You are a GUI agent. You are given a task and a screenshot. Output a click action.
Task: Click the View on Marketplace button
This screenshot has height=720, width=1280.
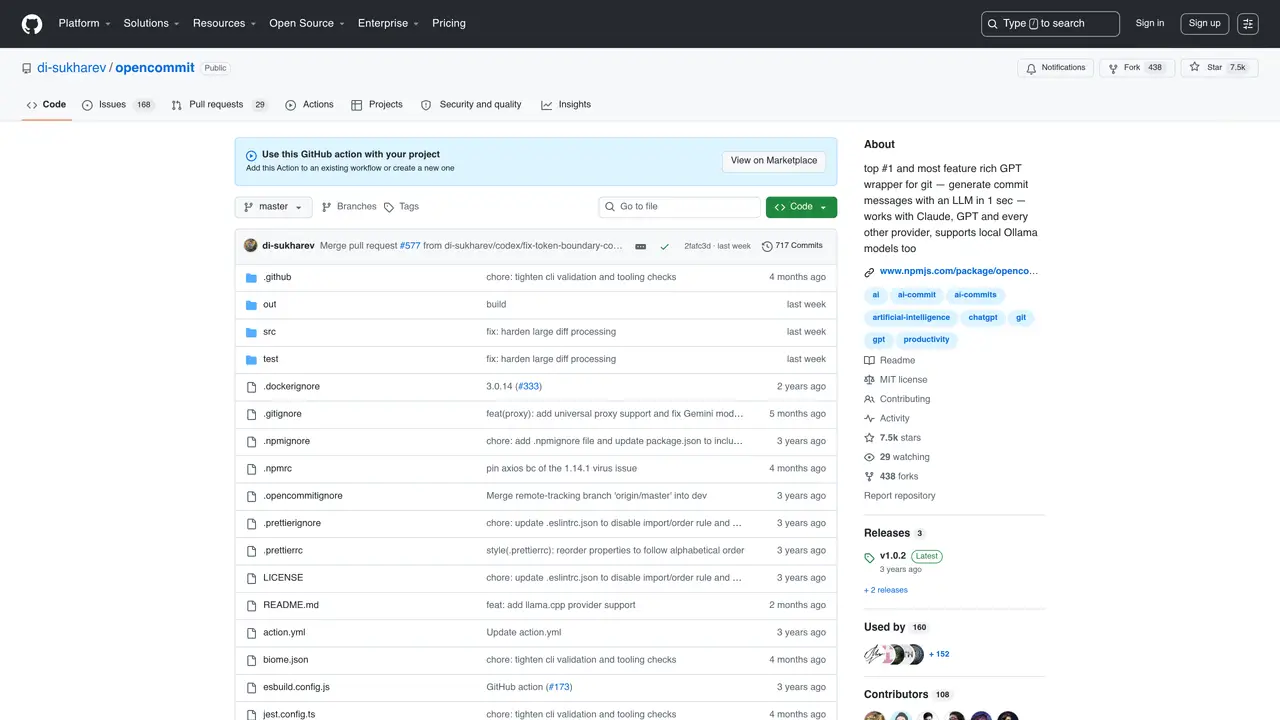(x=774, y=161)
